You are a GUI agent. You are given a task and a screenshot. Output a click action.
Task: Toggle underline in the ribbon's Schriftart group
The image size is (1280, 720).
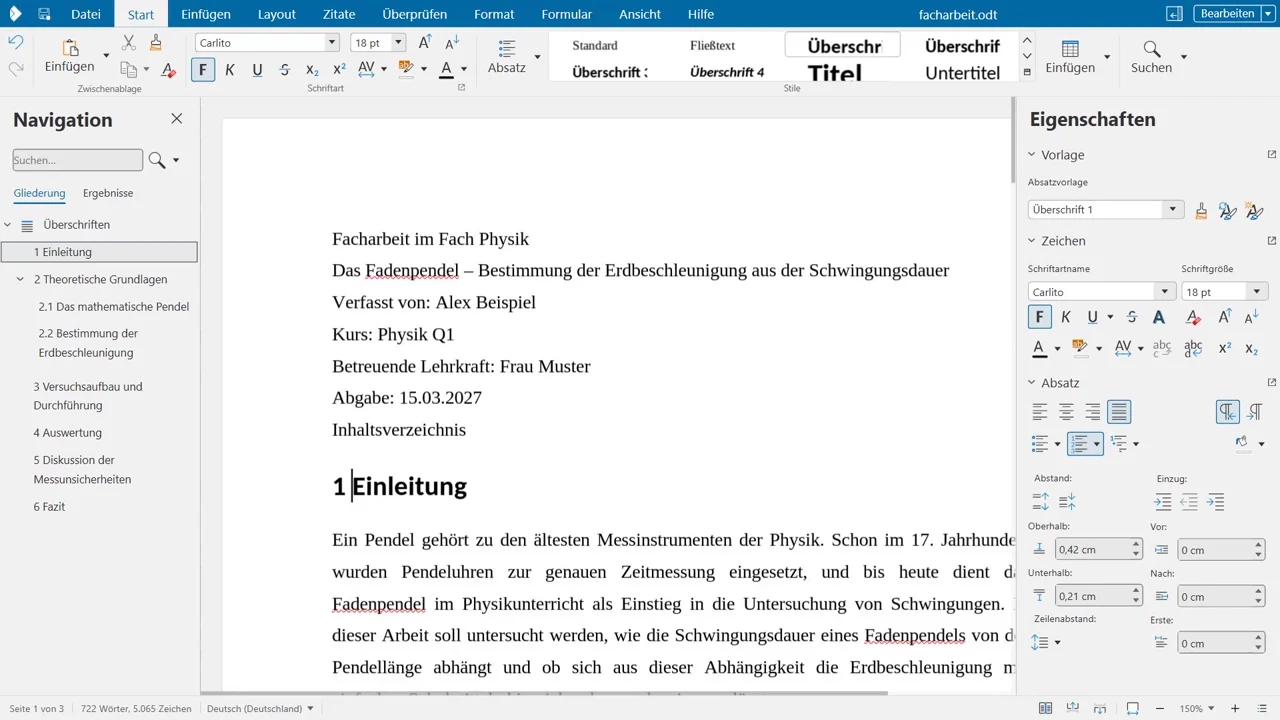[257, 69]
